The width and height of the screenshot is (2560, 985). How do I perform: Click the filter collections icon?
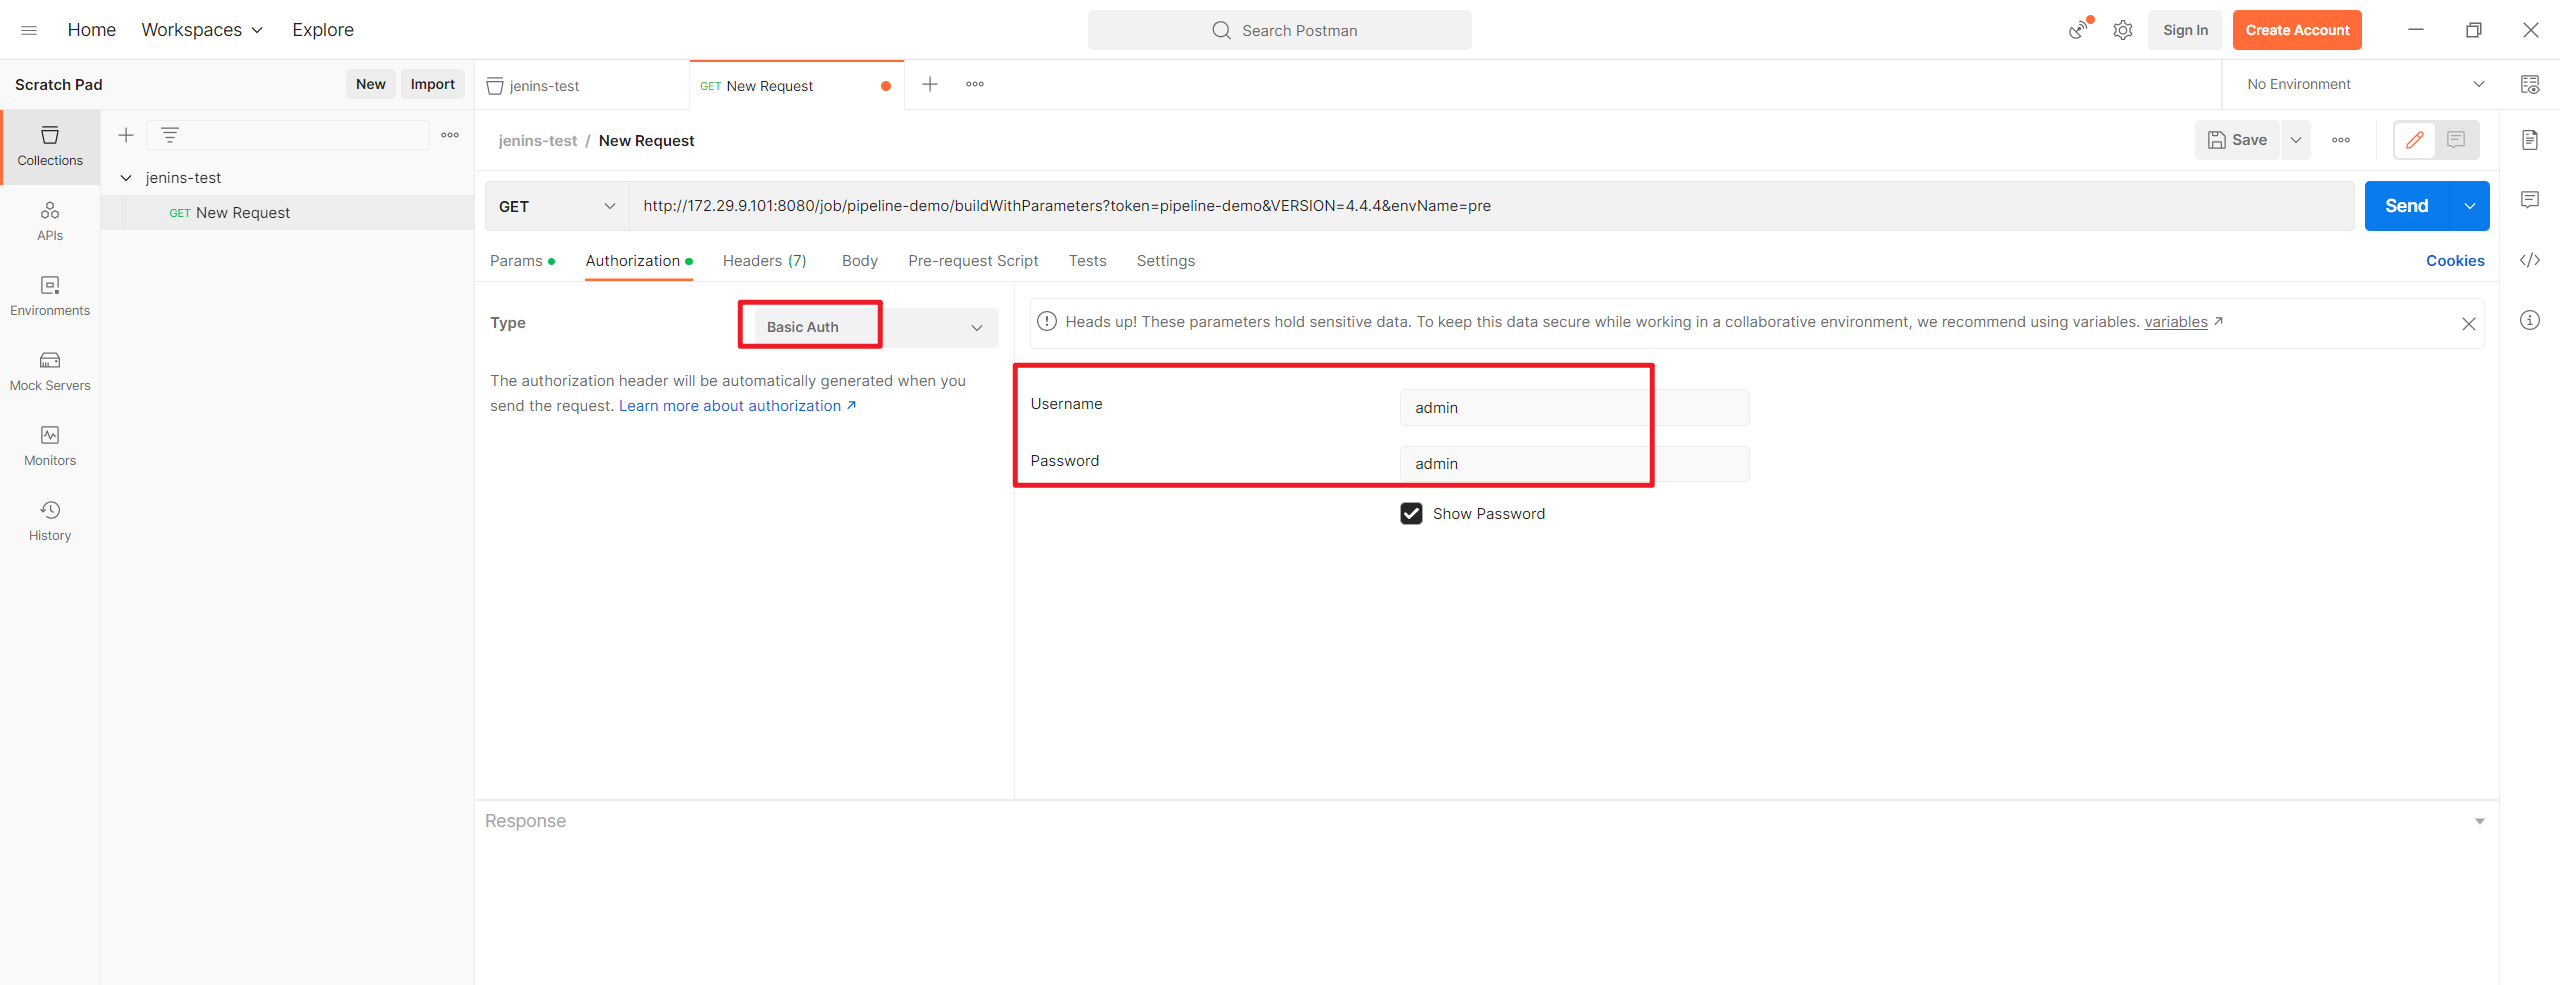170,135
